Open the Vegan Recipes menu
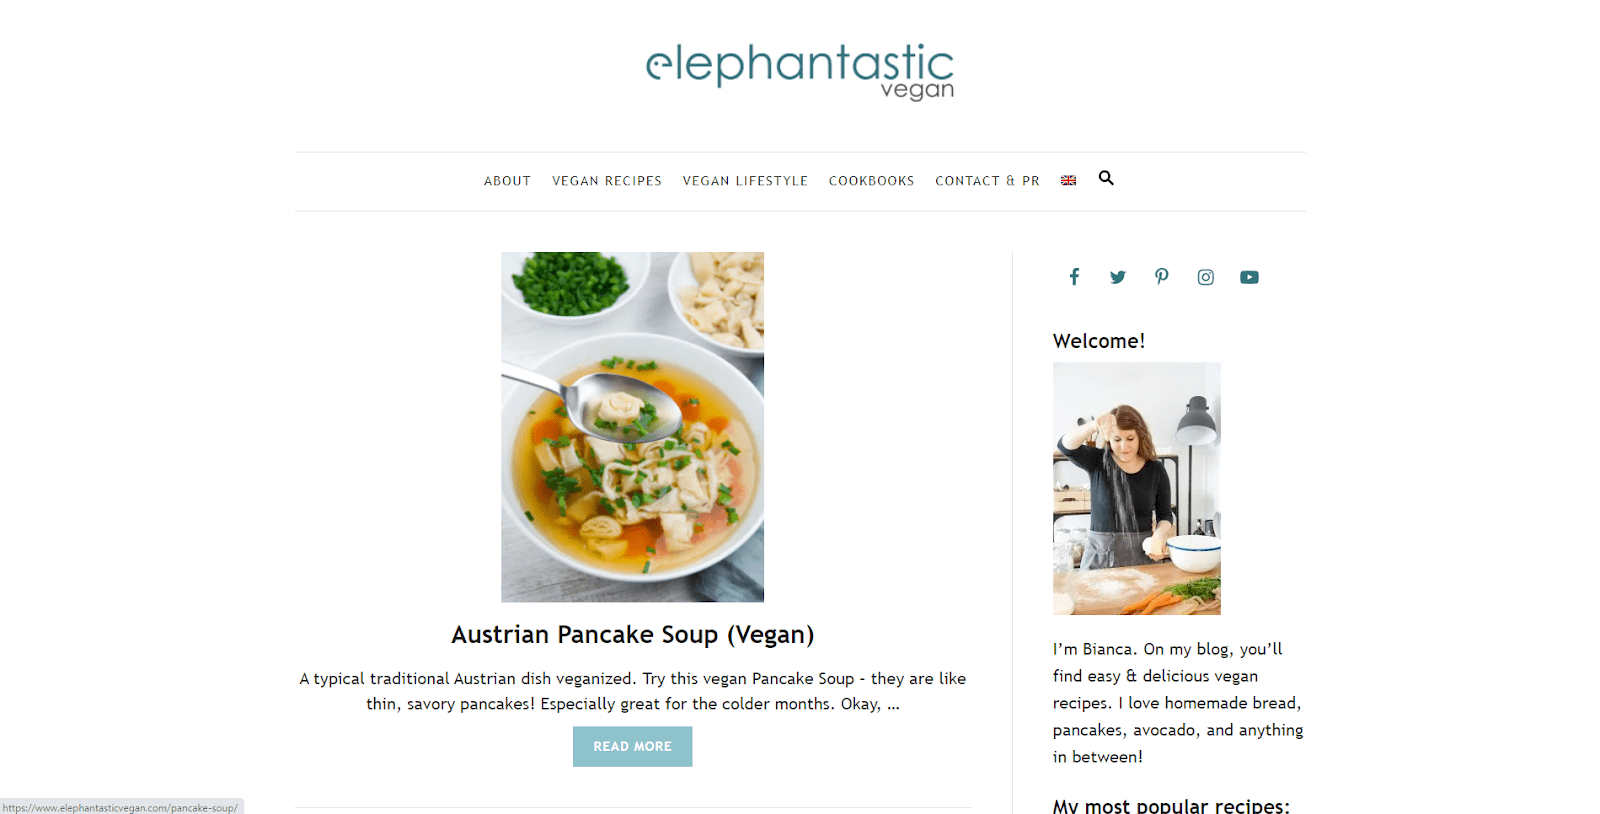 607,181
